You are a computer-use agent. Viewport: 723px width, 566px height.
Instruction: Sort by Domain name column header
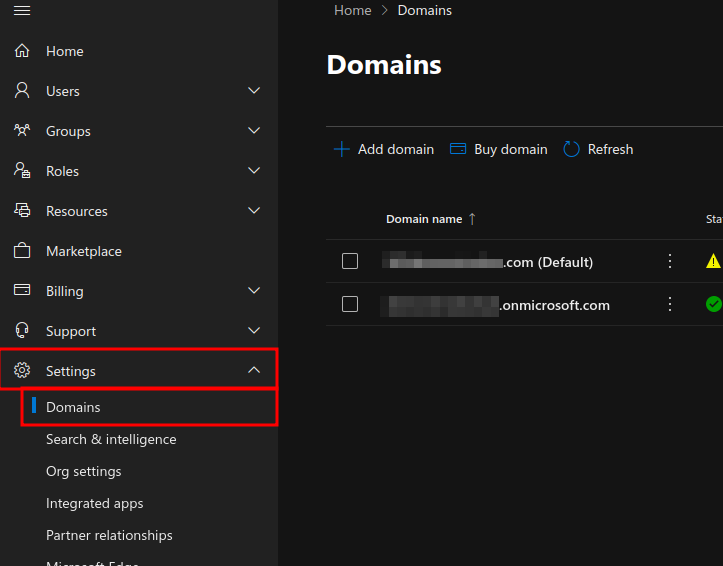(x=424, y=219)
